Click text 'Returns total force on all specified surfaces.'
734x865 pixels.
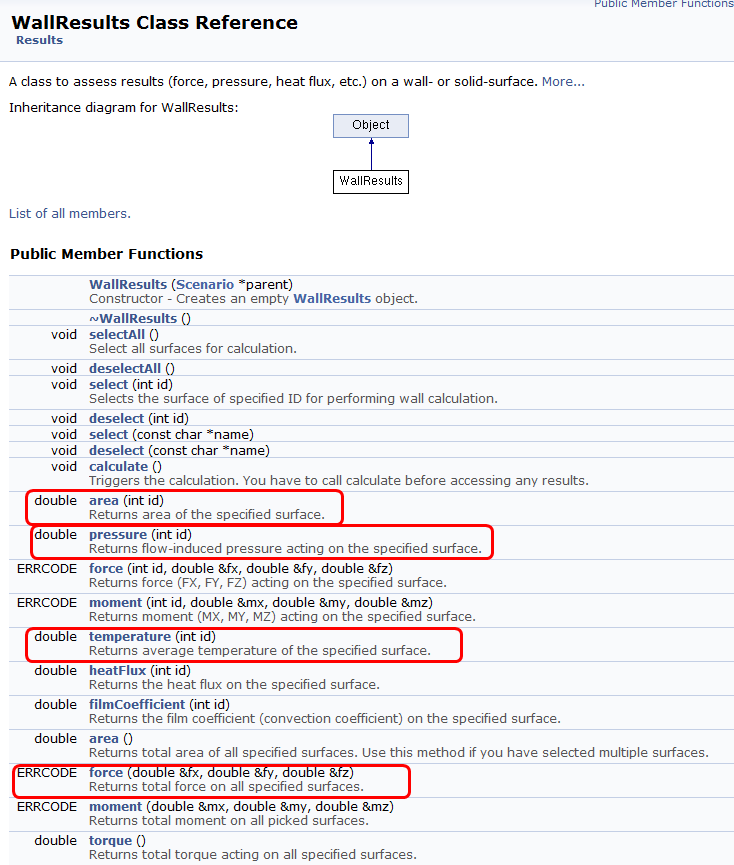(226, 787)
